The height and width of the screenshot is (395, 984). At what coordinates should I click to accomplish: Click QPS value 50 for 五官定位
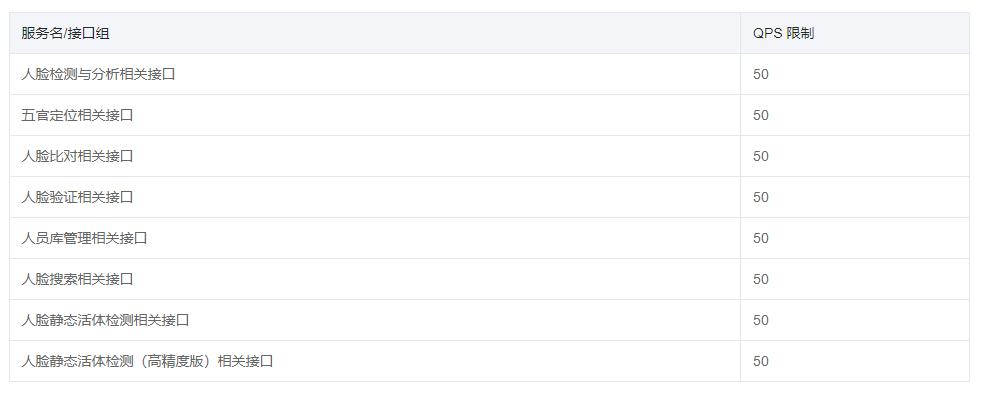point(761,116)
